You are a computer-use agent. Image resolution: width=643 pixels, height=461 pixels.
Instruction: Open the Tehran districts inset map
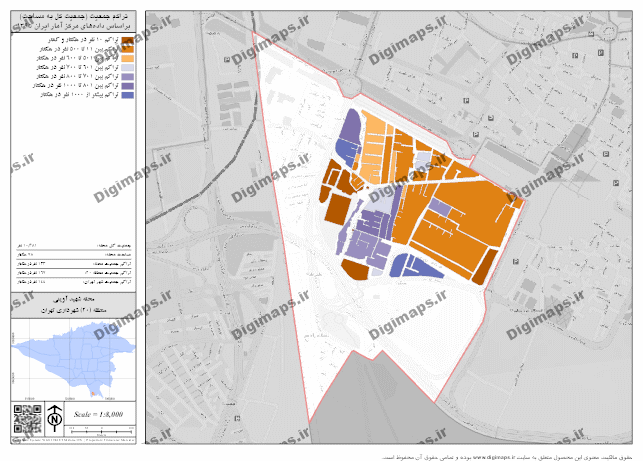73,360
